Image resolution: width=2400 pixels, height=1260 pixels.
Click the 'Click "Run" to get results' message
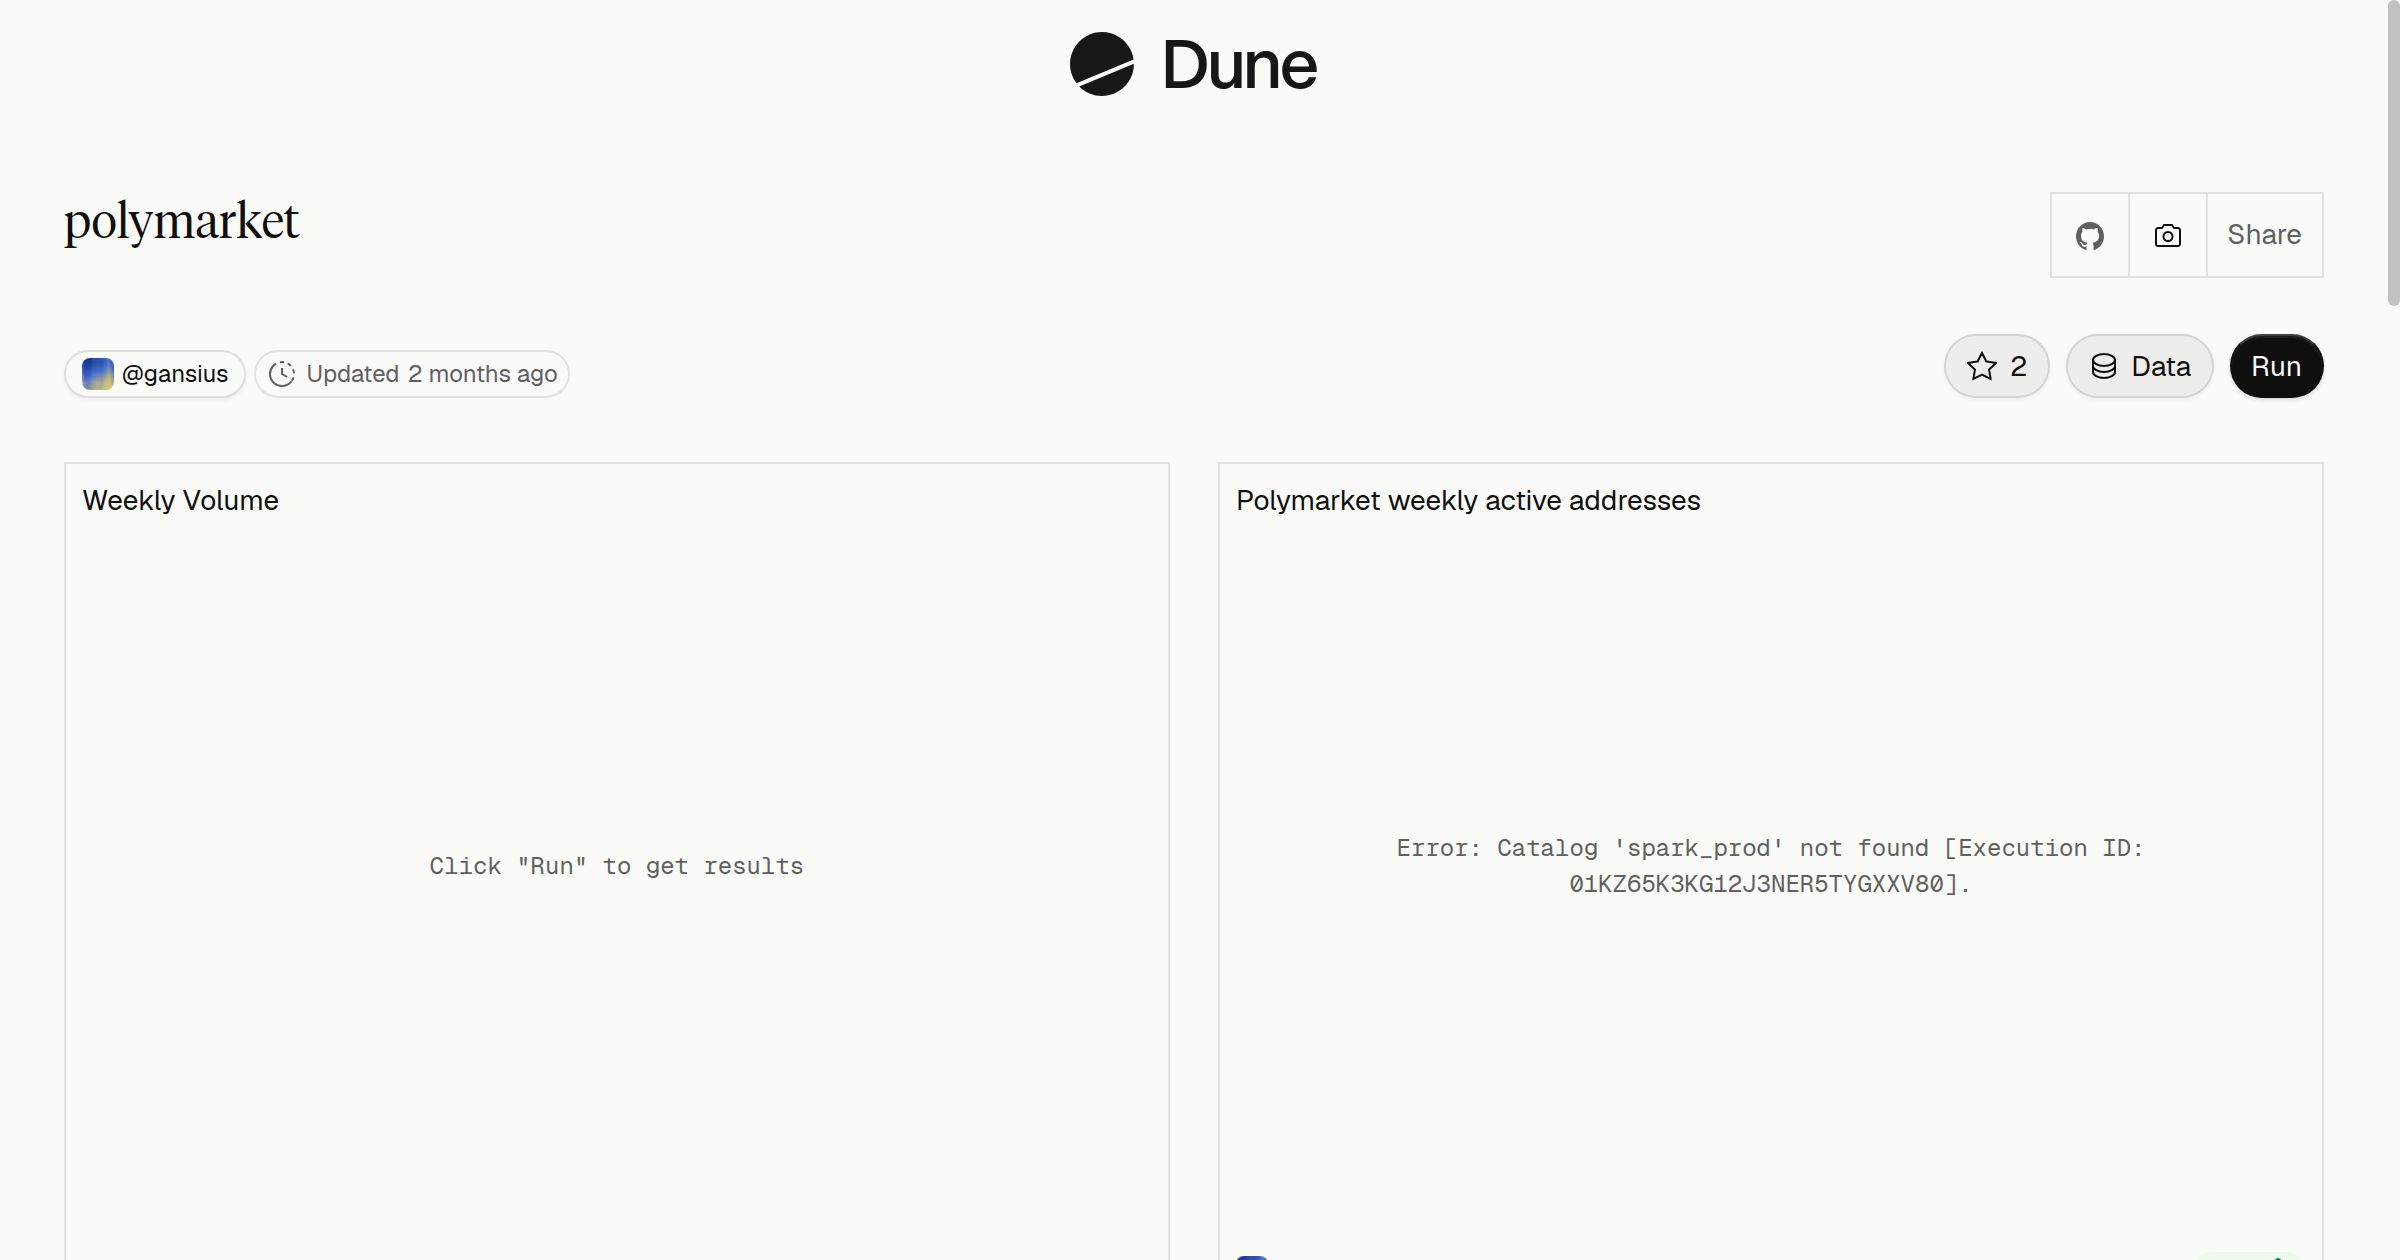[x=616, y=866]
